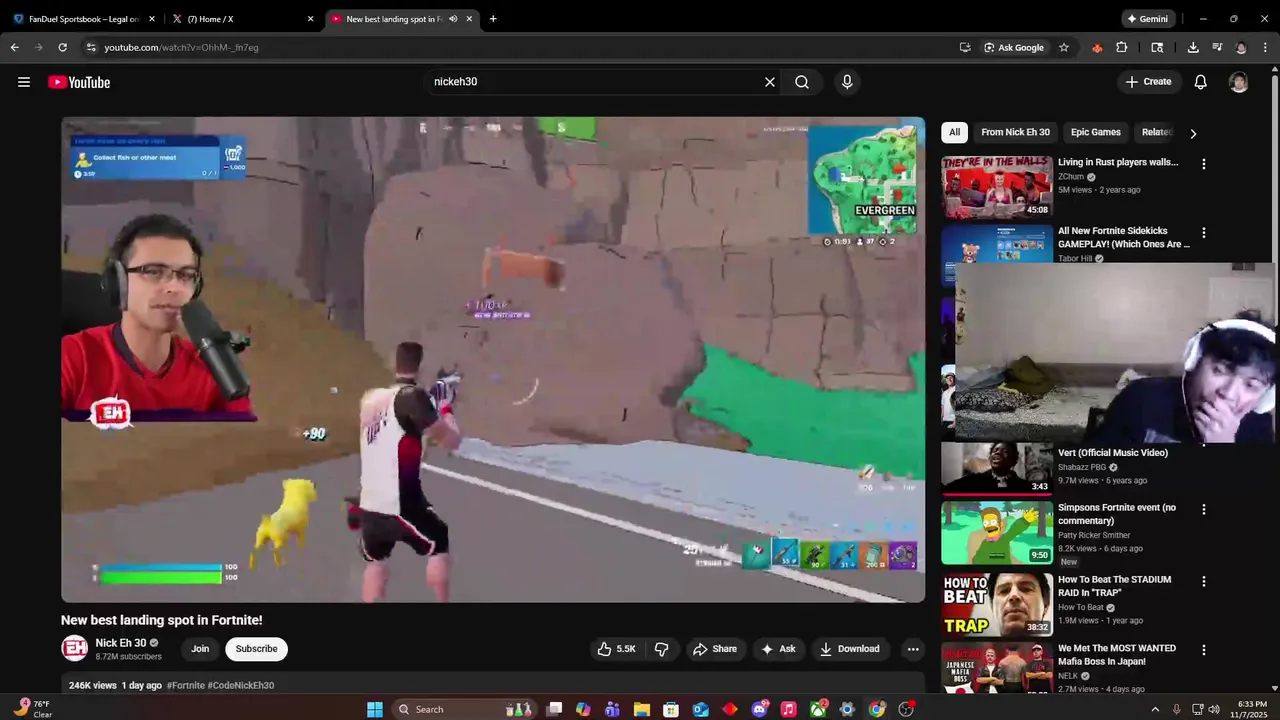
Task: Open the YouTube account avatar menu
Action: pyautogui.click(x=1239, y=82)
